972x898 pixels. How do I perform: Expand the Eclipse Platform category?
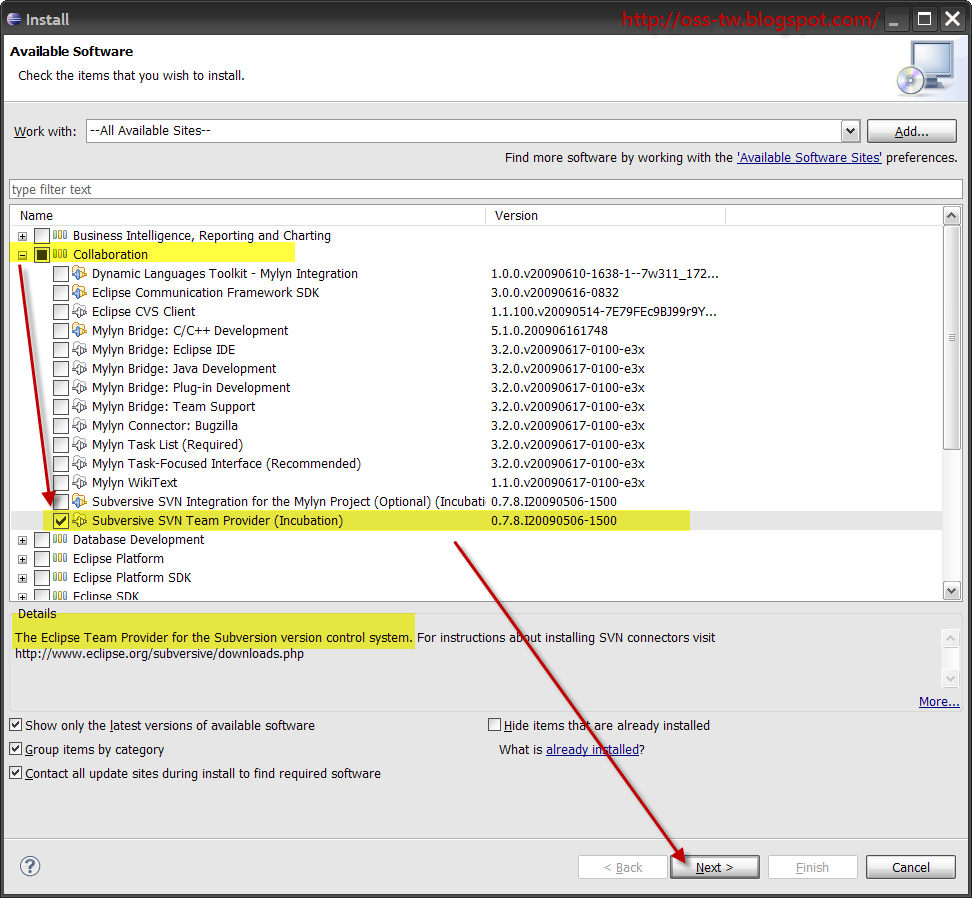[x=22, y=559]
